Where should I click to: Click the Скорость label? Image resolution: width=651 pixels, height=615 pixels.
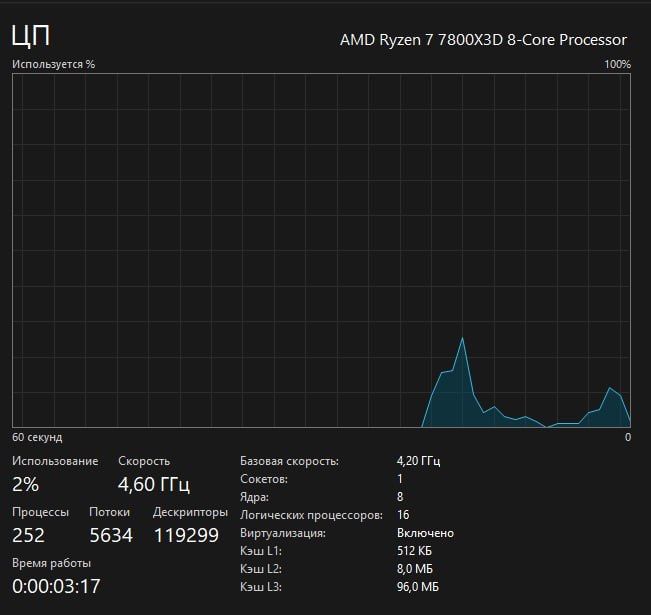pyautogui.click(x=144, y=461)
